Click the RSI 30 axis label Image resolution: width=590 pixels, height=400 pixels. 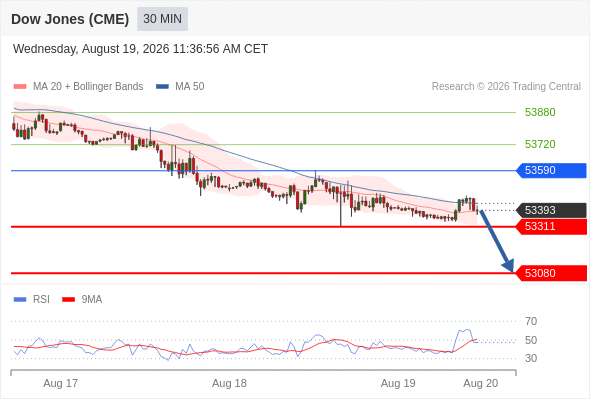[x=531, y=358]
